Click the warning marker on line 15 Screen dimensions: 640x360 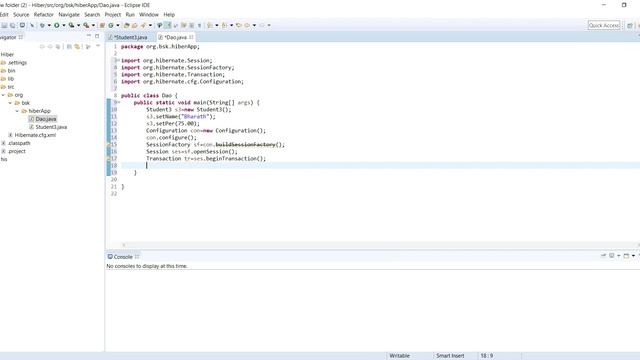109,144
